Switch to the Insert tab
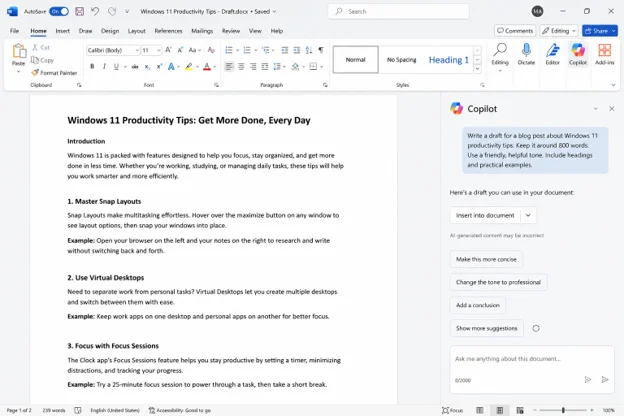The image size is (624, 416). 62,31
